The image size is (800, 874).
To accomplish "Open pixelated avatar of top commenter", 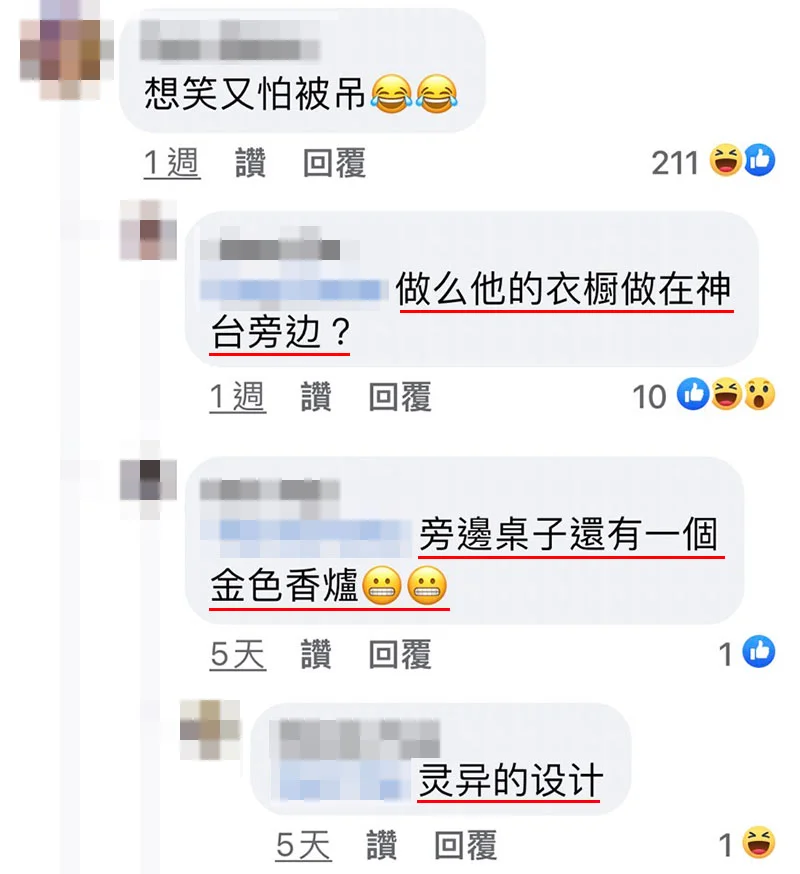I will pyautogui.click(x=60, y=51).
